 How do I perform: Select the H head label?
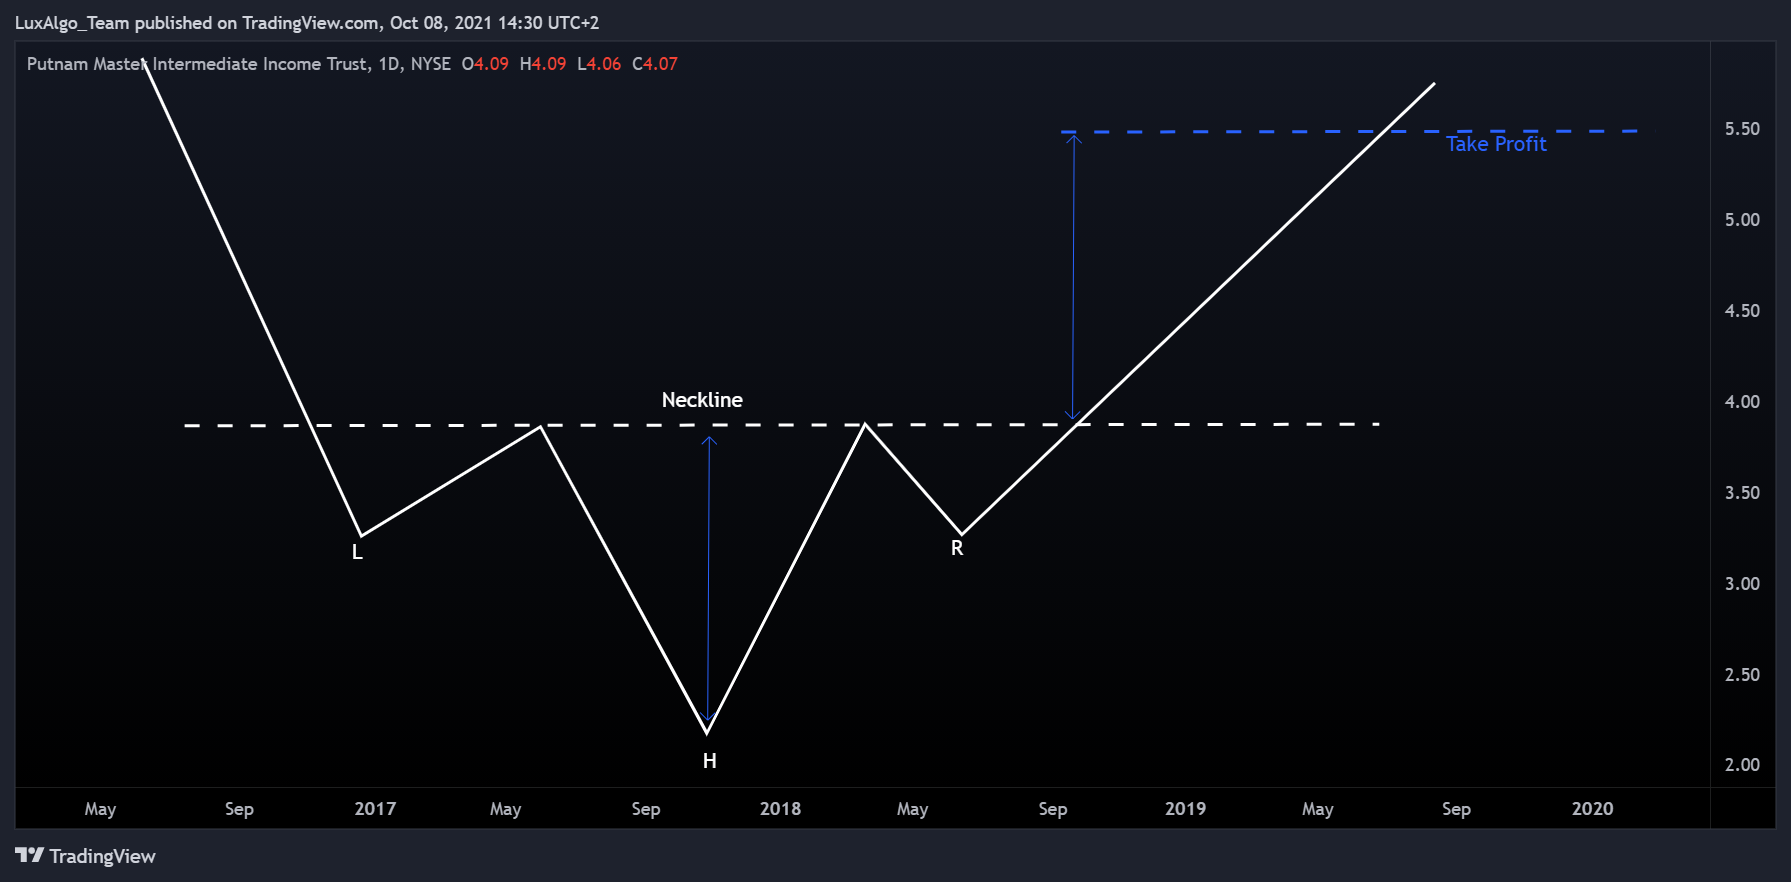[x=709, y=761]
